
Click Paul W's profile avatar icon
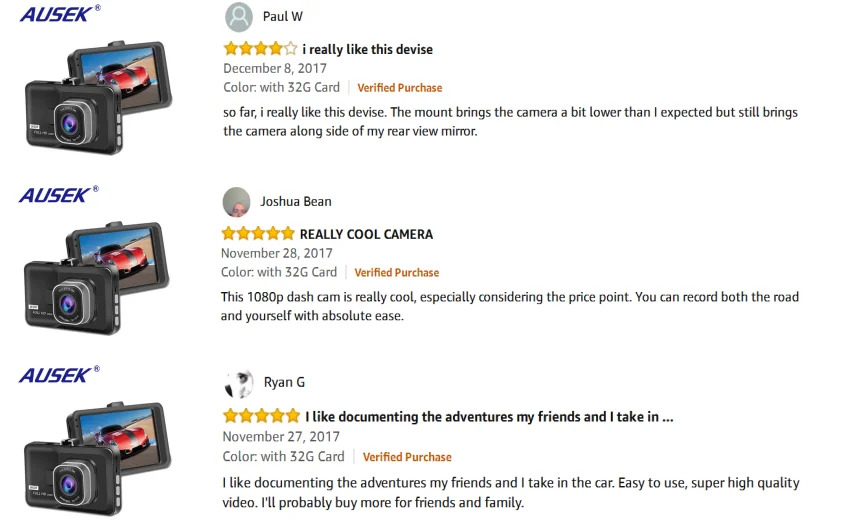pos(239,17)
